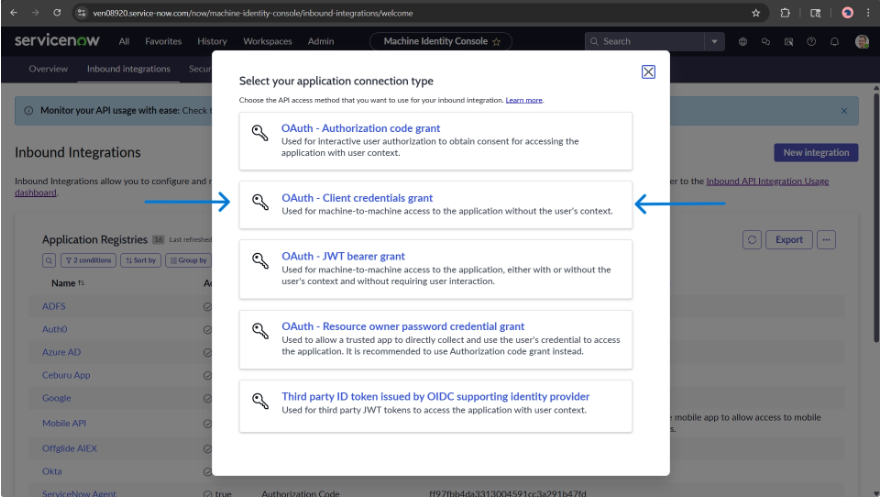
Task: Open the Group by control
Action: coord(188,260)
